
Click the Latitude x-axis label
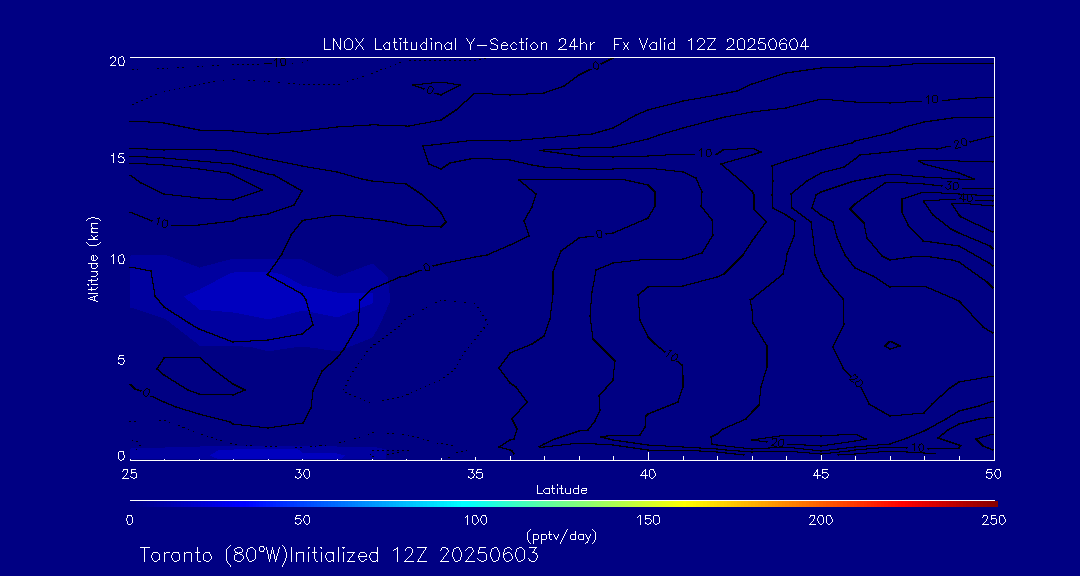[561, 489]
